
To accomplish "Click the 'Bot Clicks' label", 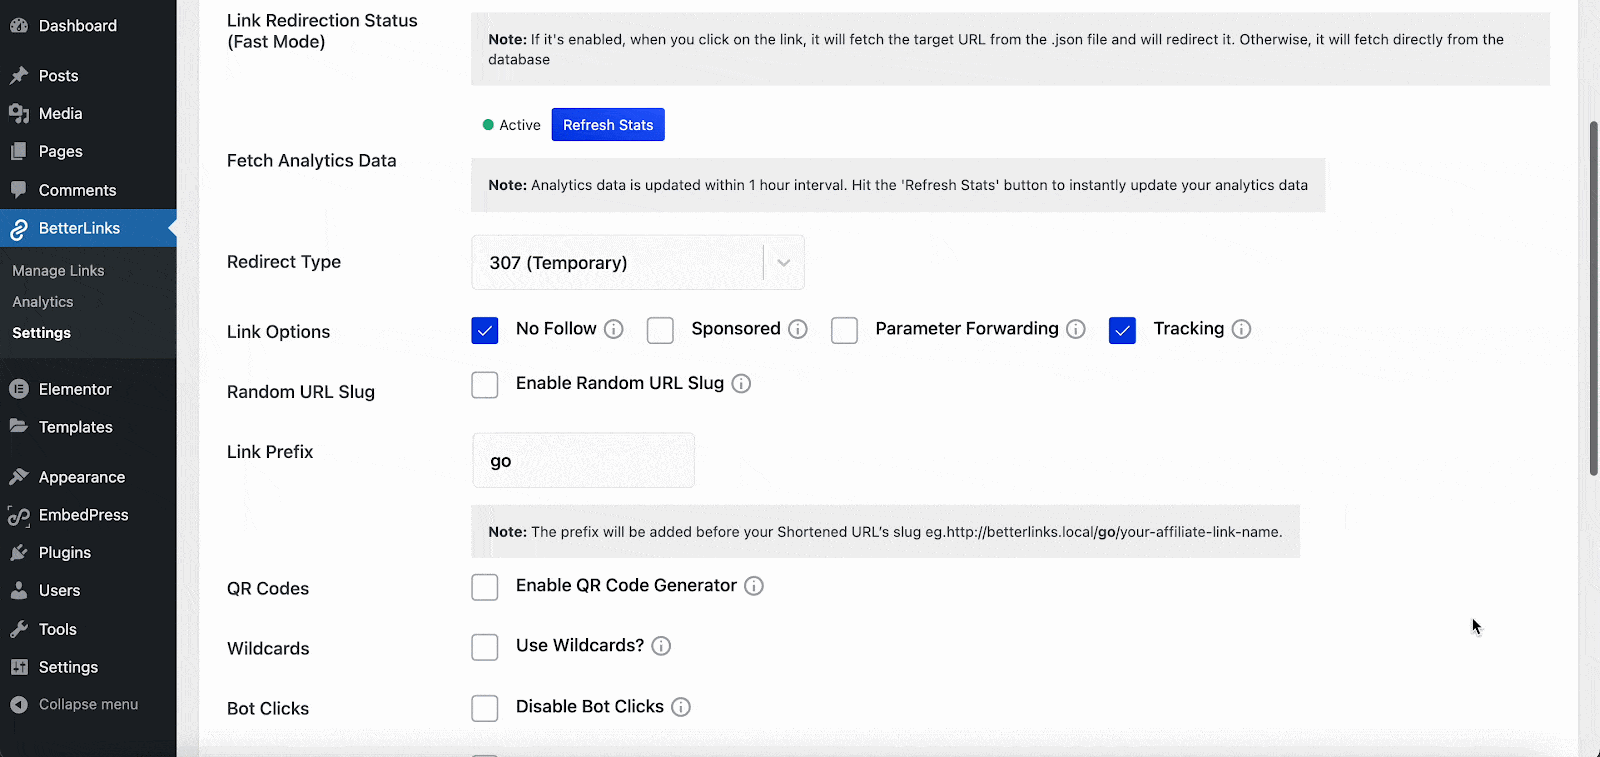I will coord(268,709).
